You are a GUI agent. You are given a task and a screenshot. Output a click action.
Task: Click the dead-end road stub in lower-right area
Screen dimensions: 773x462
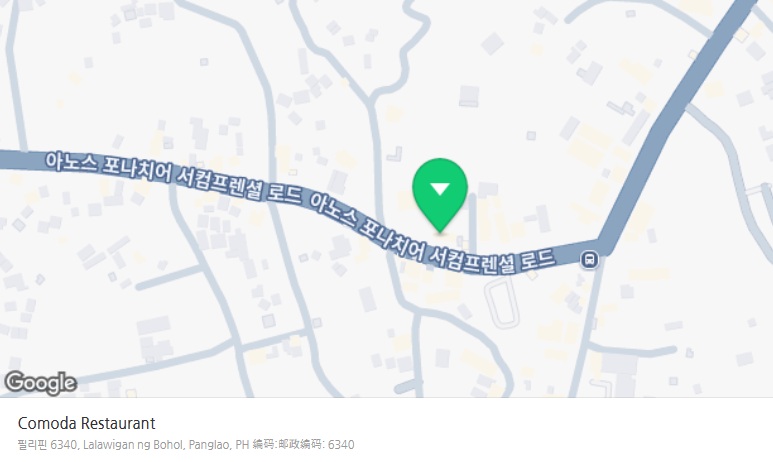click(x=632, y=349)
